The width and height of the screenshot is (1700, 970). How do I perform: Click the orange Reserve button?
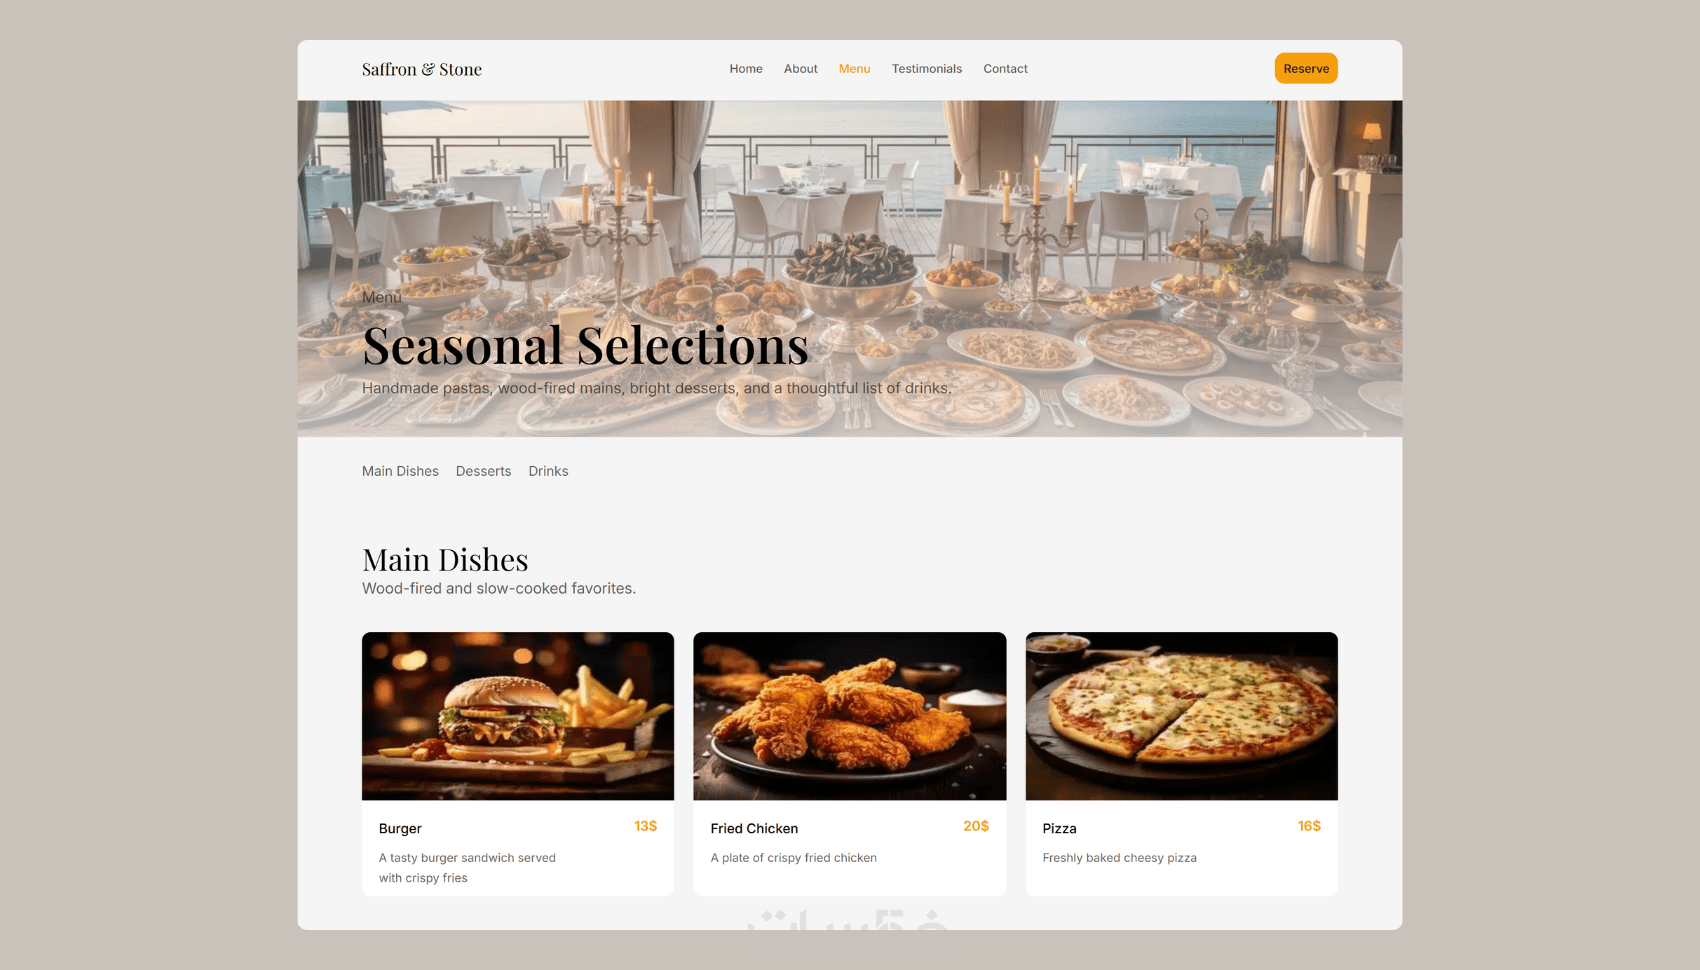coord(1306,68)
